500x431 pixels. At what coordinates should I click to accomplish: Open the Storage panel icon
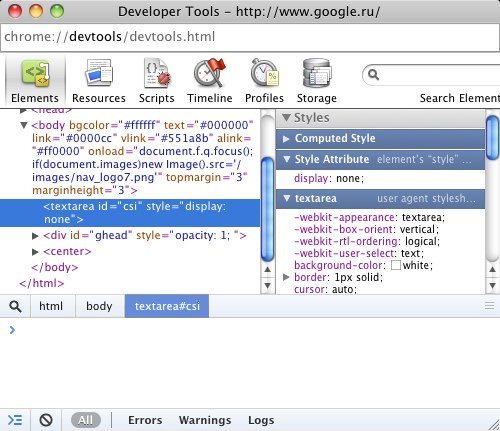tap(317, 72)
